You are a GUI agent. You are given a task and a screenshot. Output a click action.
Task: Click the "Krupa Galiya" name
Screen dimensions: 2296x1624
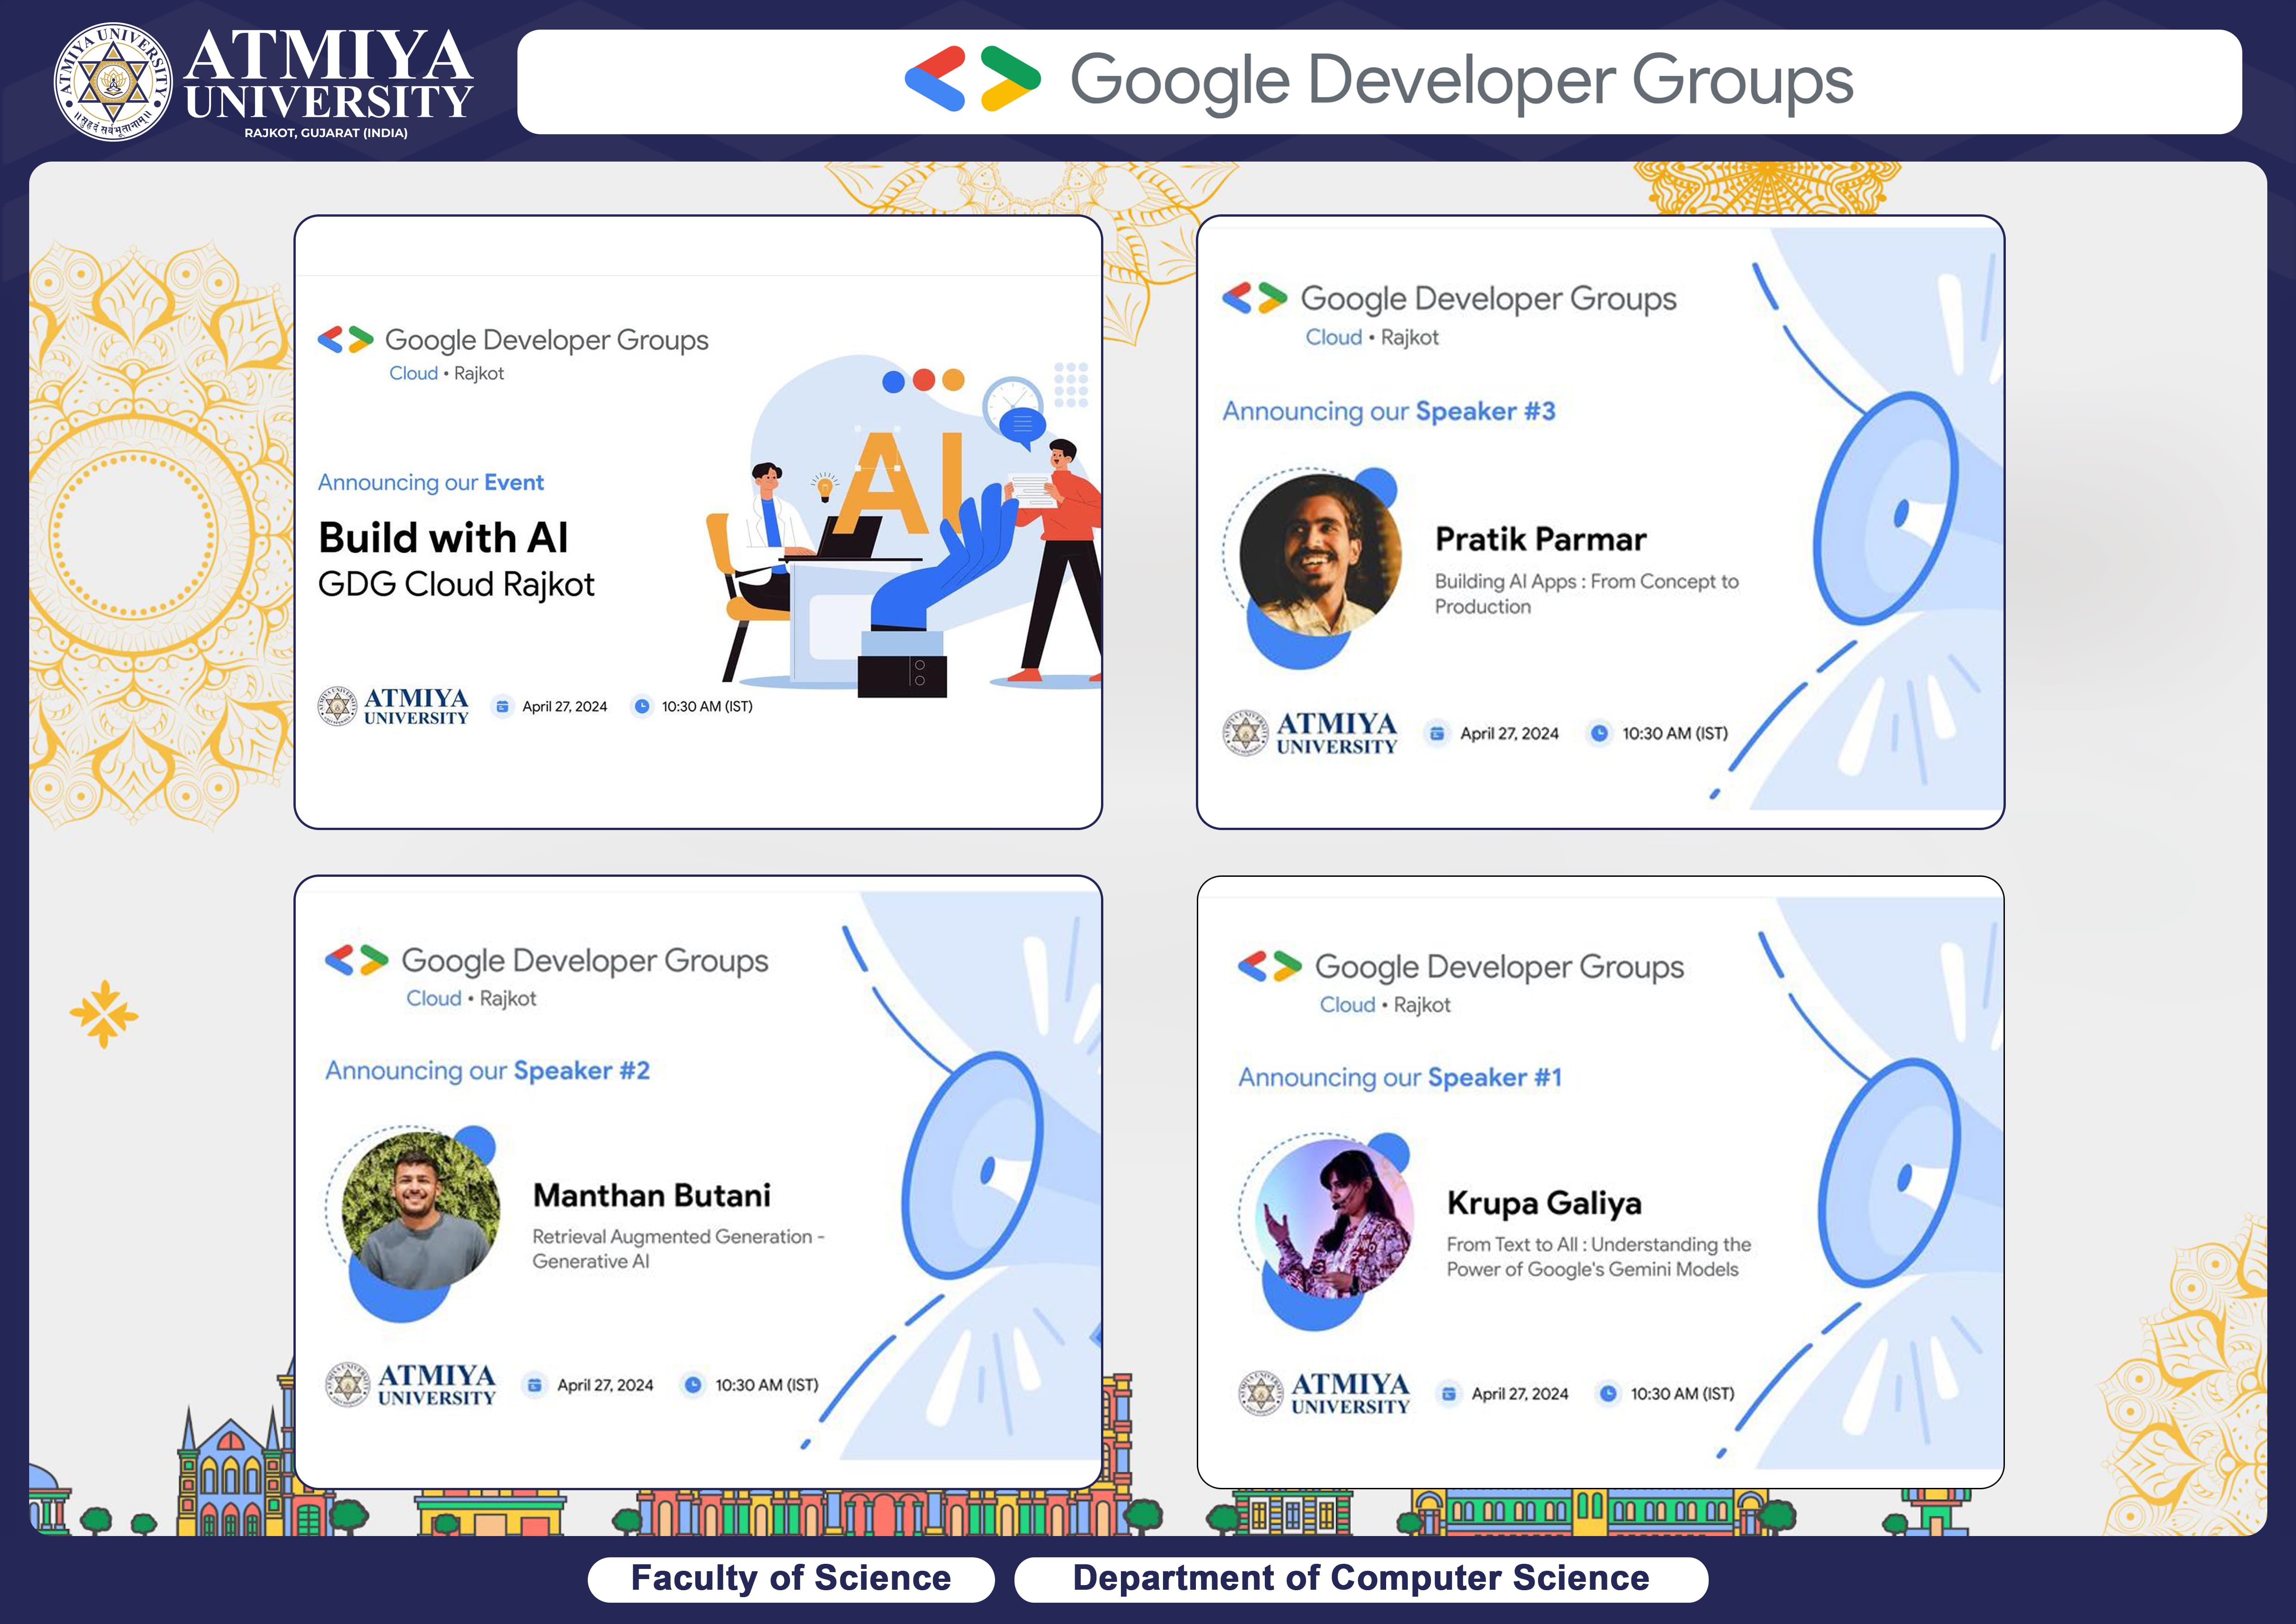click(x=1544, y=1203)
